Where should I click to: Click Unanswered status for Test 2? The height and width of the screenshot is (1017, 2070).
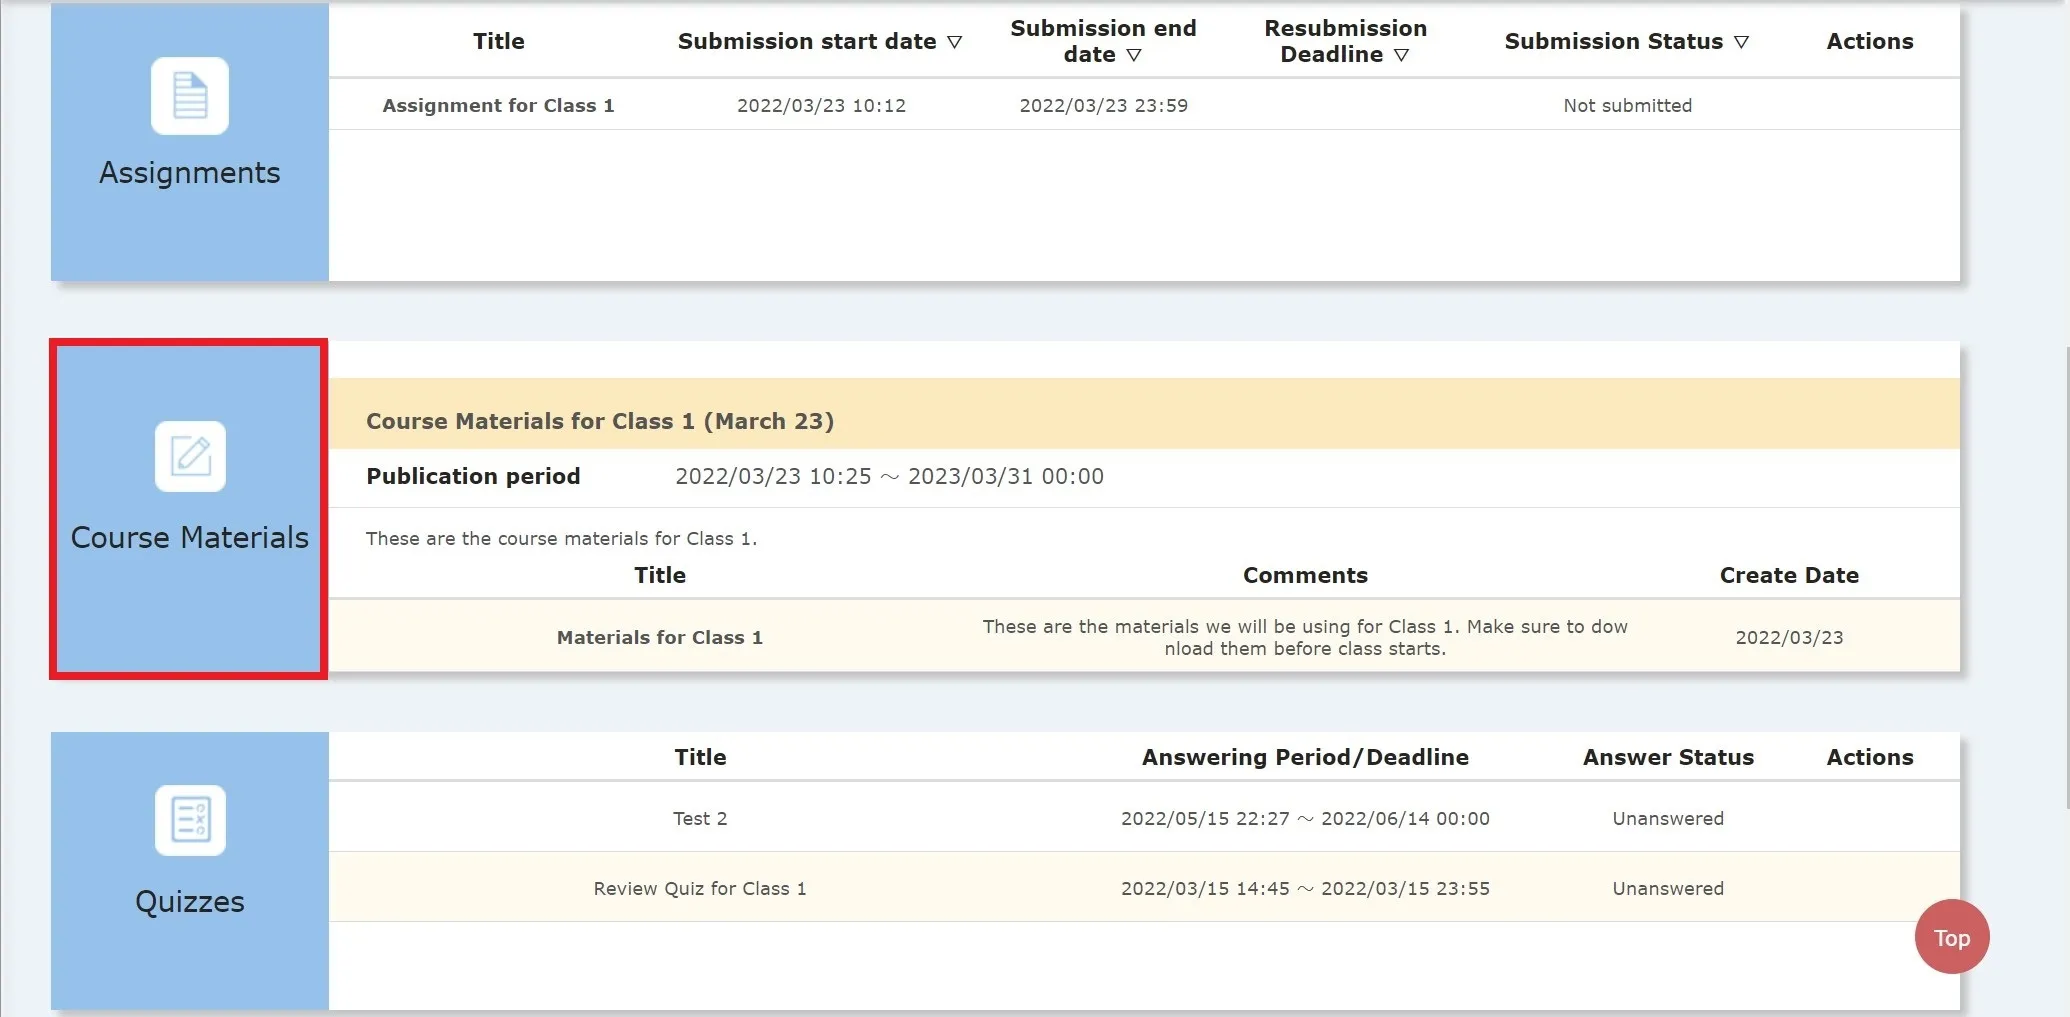click(x=1667, y=818)
